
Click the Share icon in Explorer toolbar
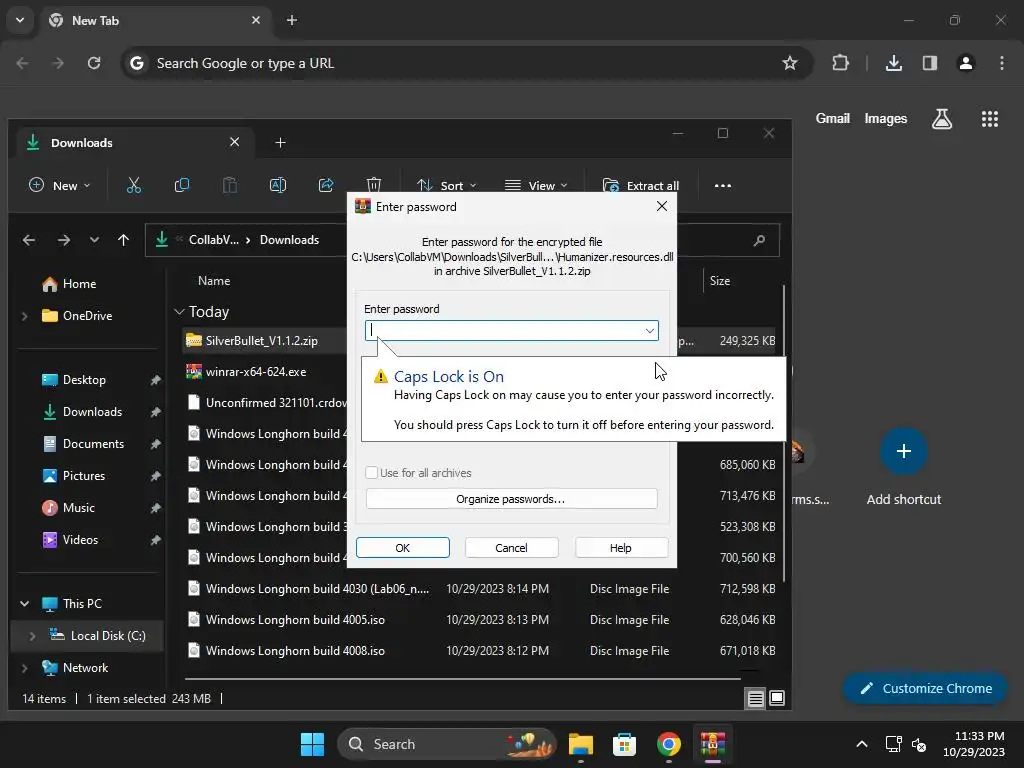coord(326,185)
